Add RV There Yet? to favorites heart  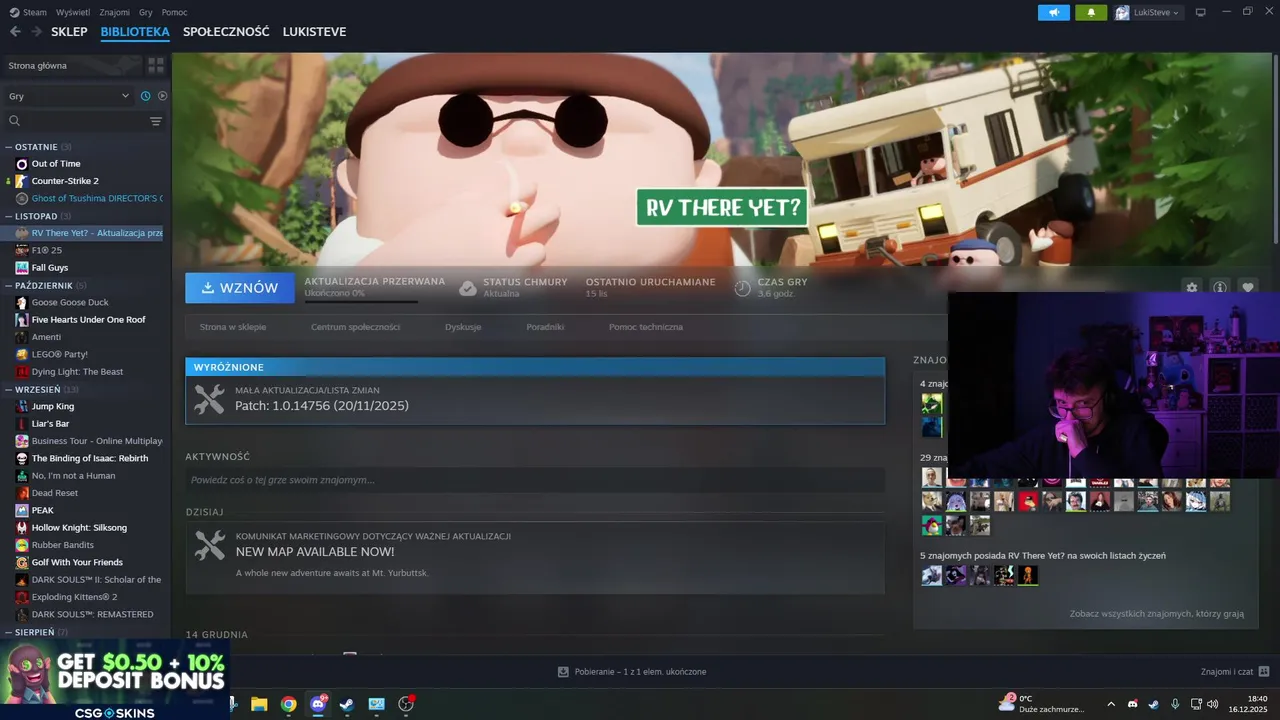click(x=1248, y=288)
